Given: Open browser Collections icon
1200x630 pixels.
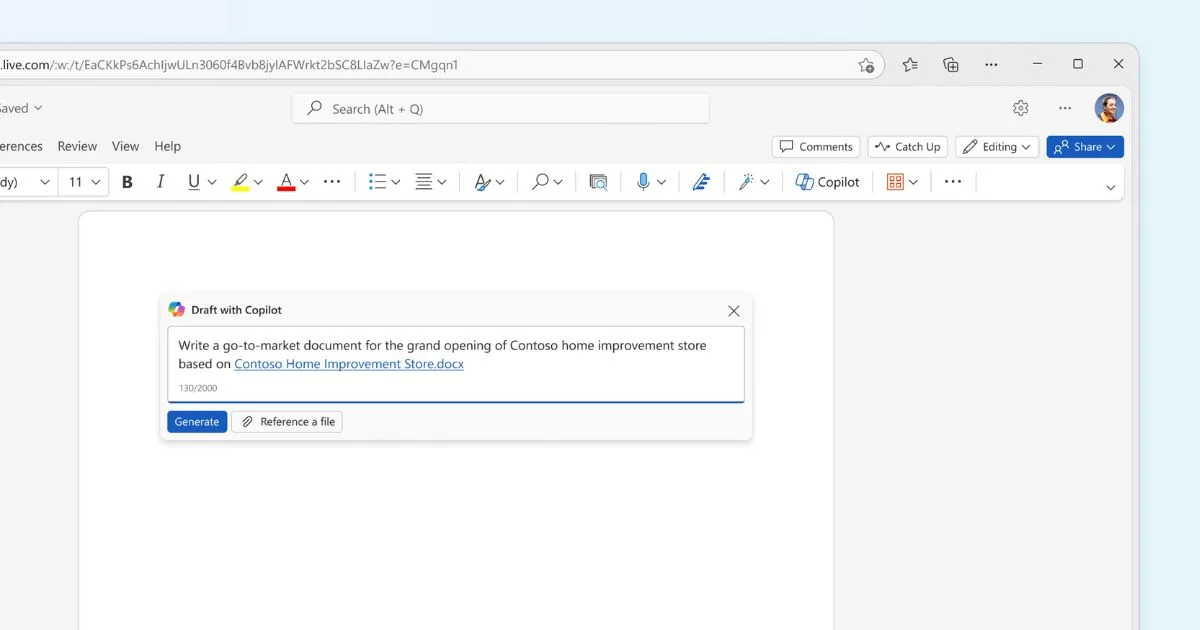Looking at the screenshot, I should pos(950,65).
